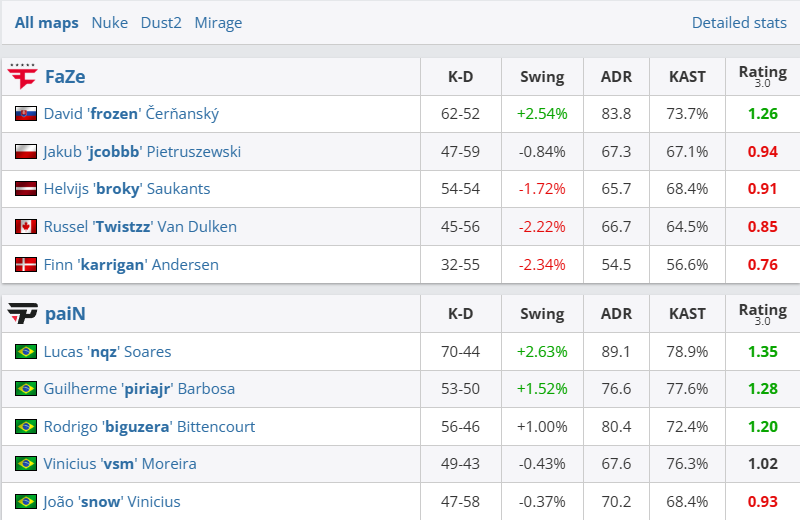Open Finn 'karrigan' Andersen's player page

(131, 265)
